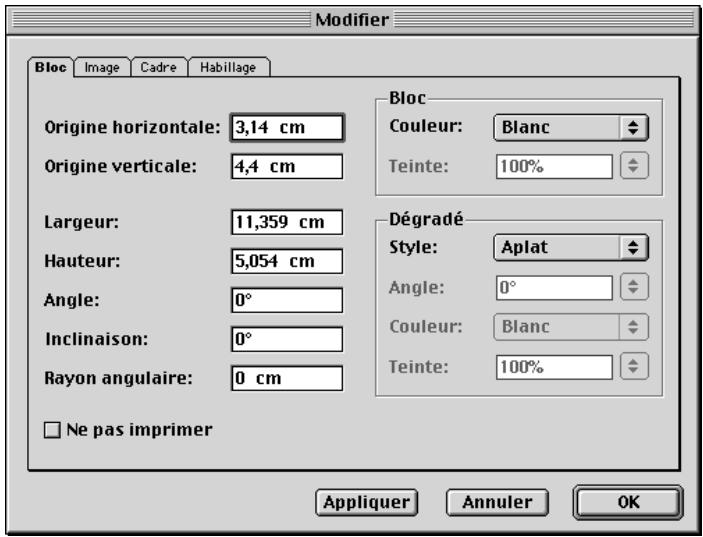The width and height of the screenshot is (703, 537).
Task: Click the Origine horizontale field
Action: click(x=287, y=128)
